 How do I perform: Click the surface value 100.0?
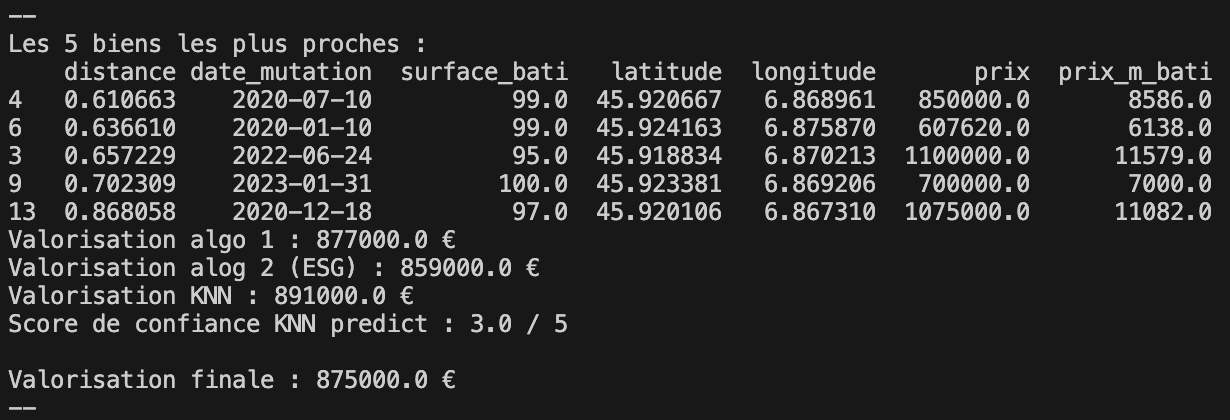pyautogui.click(x=533, y=184)
